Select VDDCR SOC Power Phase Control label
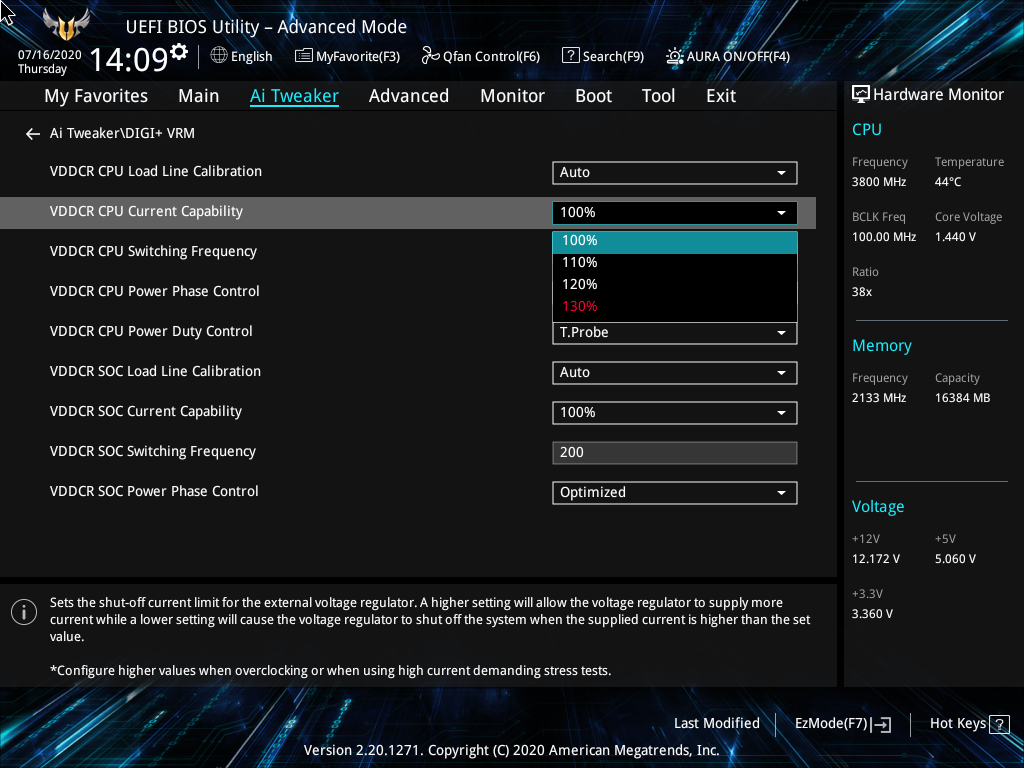1024x768 pixels. pyautogui.click(x=154, y=492)
